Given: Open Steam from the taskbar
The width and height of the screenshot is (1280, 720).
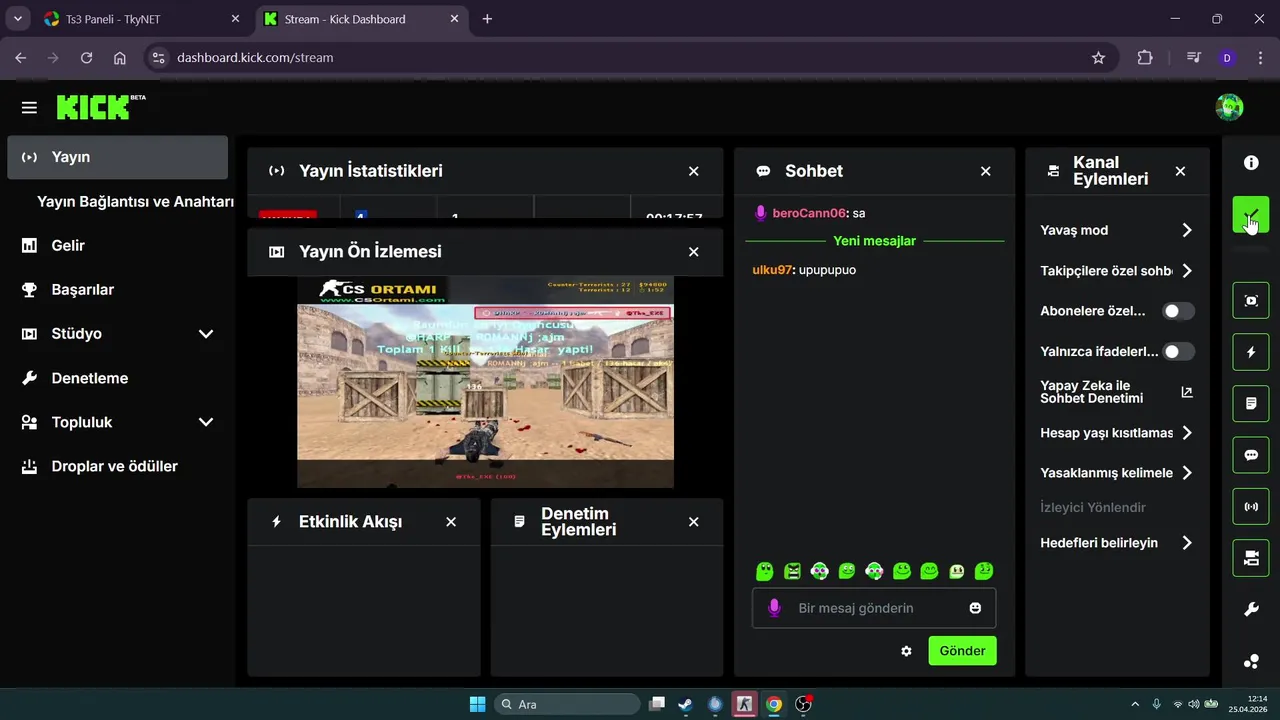Looking at the screenshot, I should (685, 704).
